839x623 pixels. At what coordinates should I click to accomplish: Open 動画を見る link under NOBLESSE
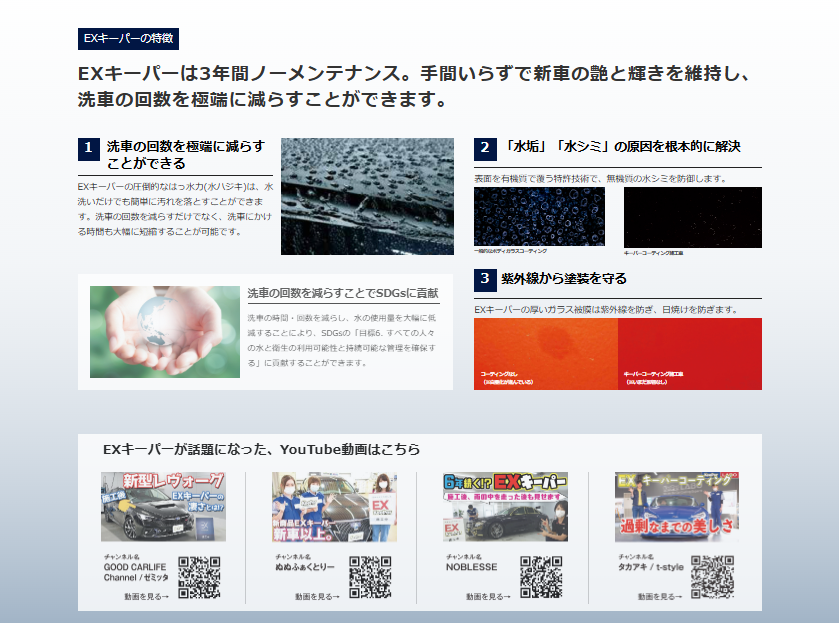click(488, 597)
